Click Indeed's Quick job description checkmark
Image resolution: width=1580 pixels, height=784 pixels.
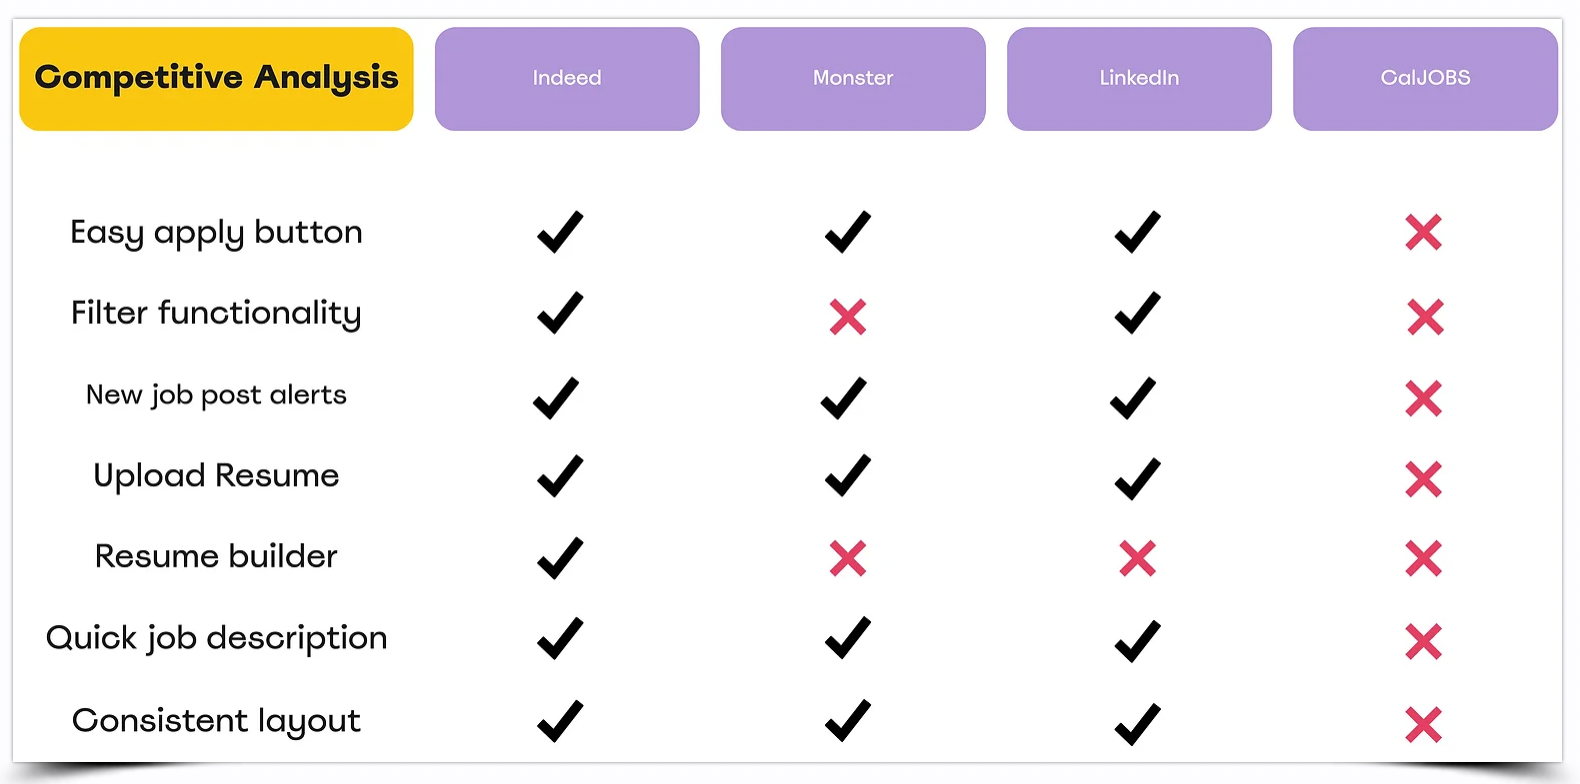tap(560, 639)
